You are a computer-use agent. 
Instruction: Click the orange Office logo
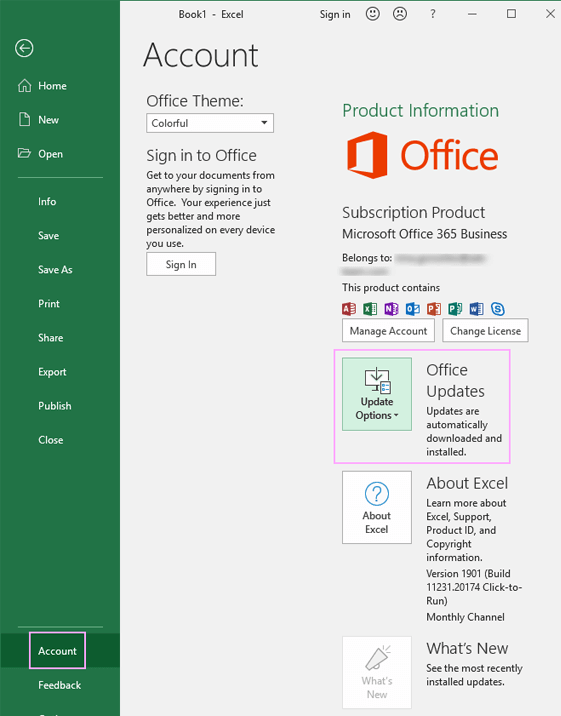coord(422,155)
